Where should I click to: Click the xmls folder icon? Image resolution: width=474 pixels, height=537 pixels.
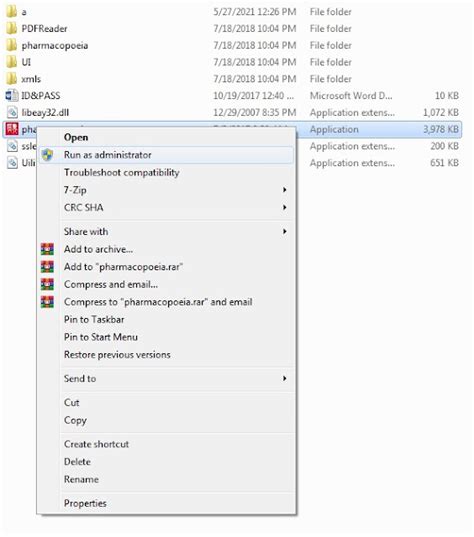coord(11,78)
